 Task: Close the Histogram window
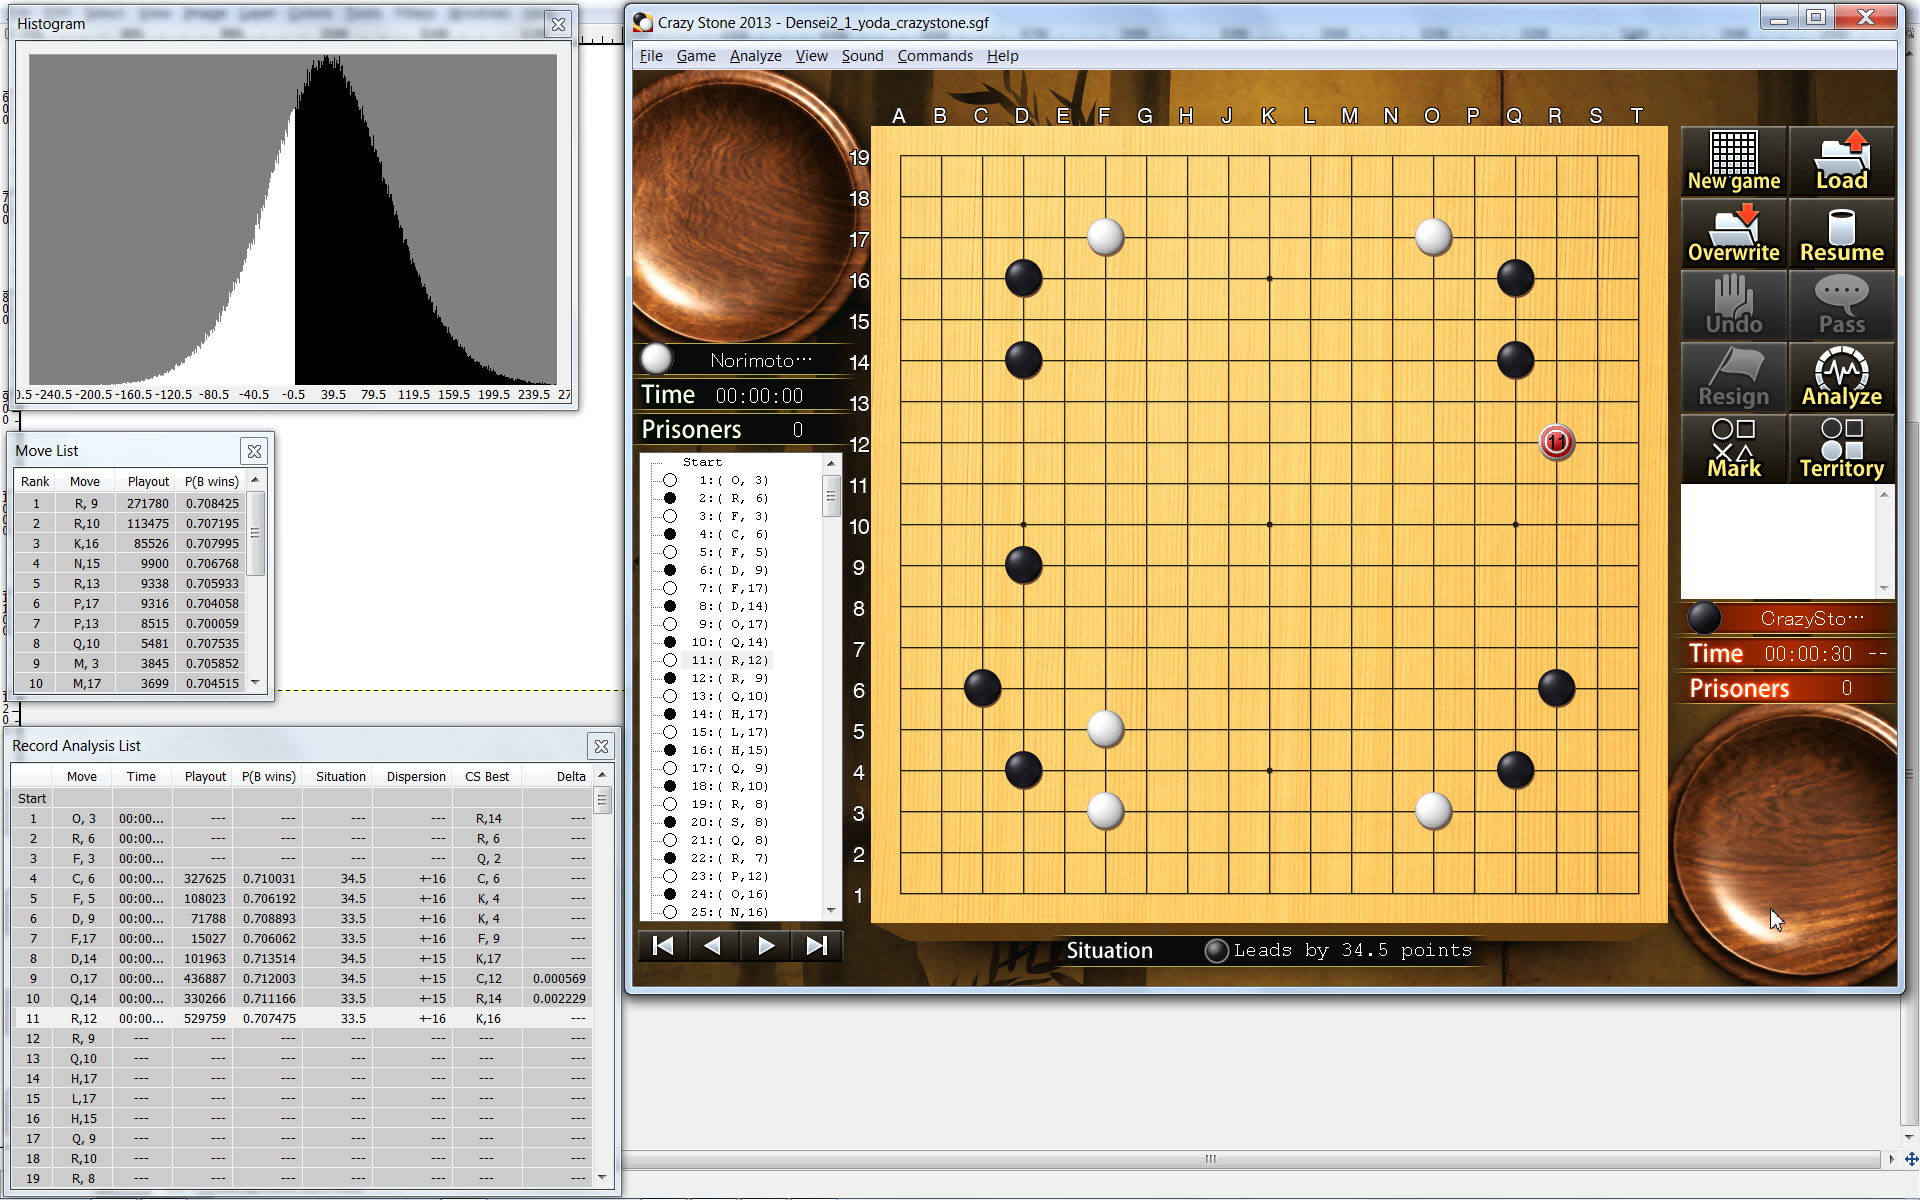(558, 24)
